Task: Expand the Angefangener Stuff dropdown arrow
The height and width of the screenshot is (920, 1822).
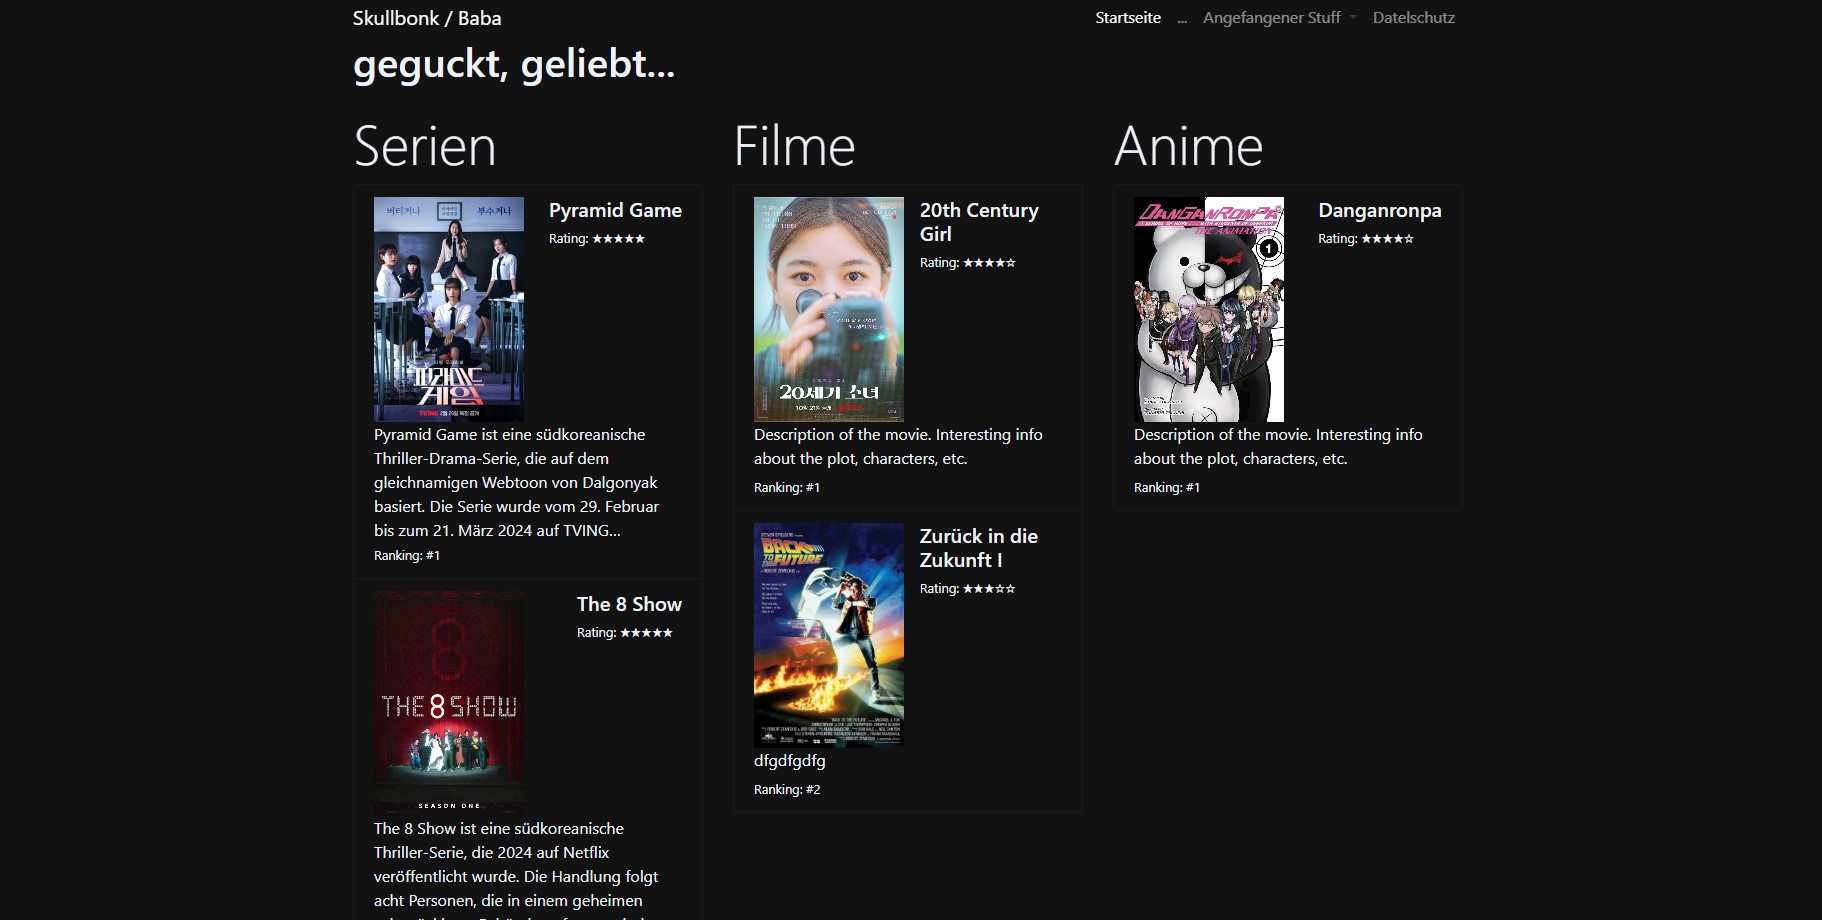Action: [x=1353, y=18]
